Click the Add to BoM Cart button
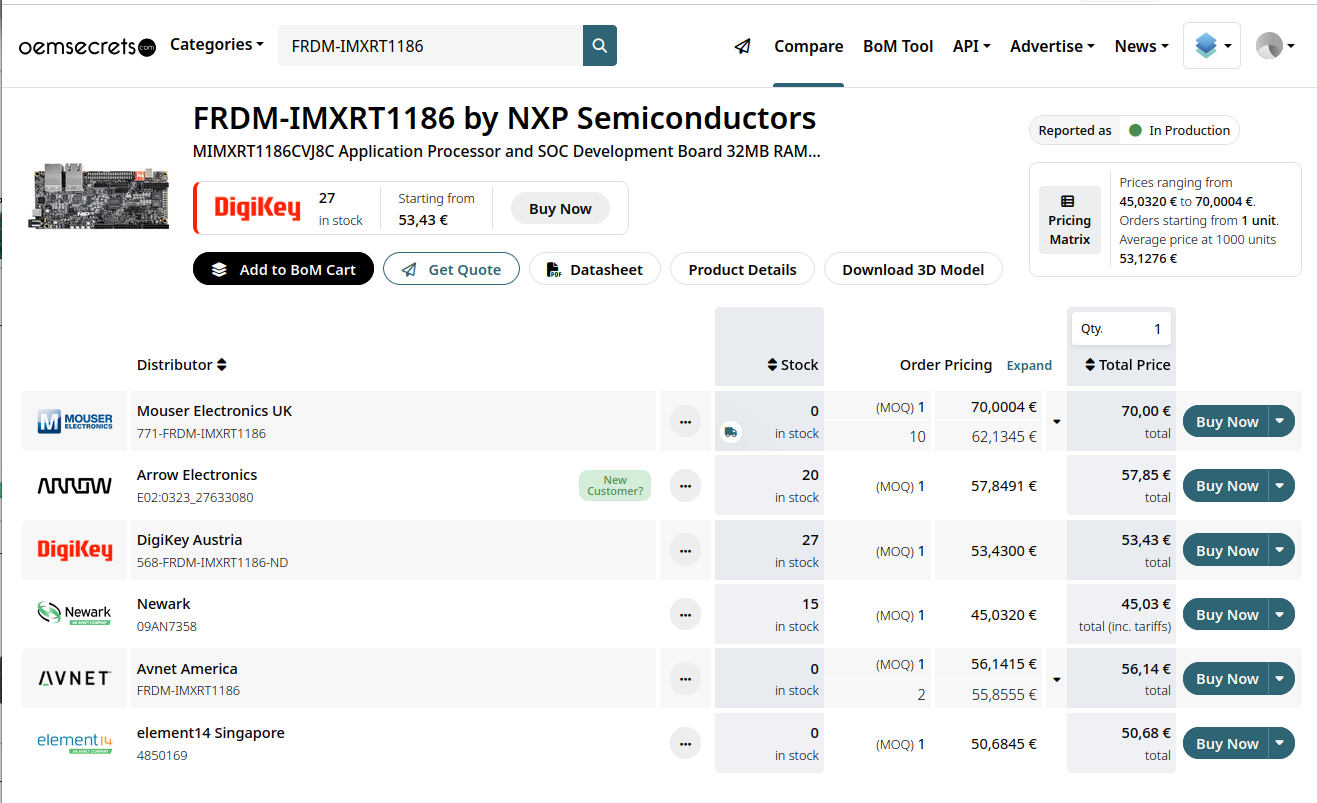Image resolution: width=1317 pixels, height=803 pixels. [283, 269]
